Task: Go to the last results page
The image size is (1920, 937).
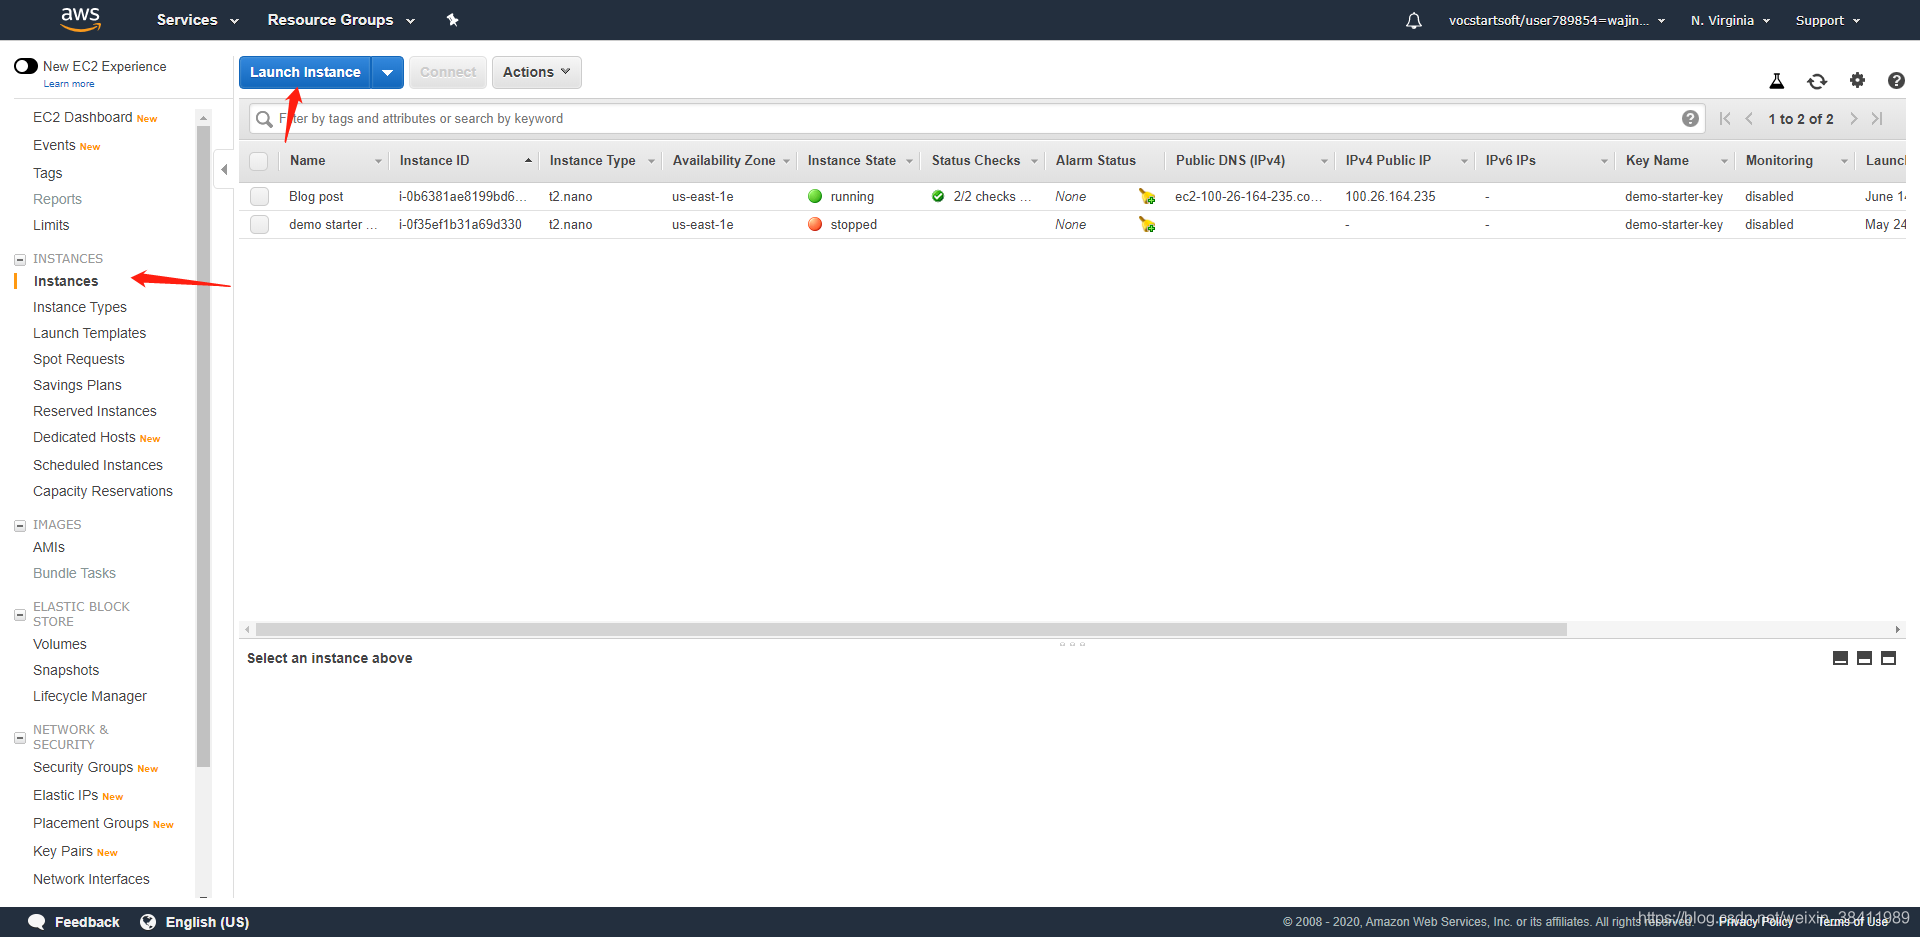Action: 1877,118
